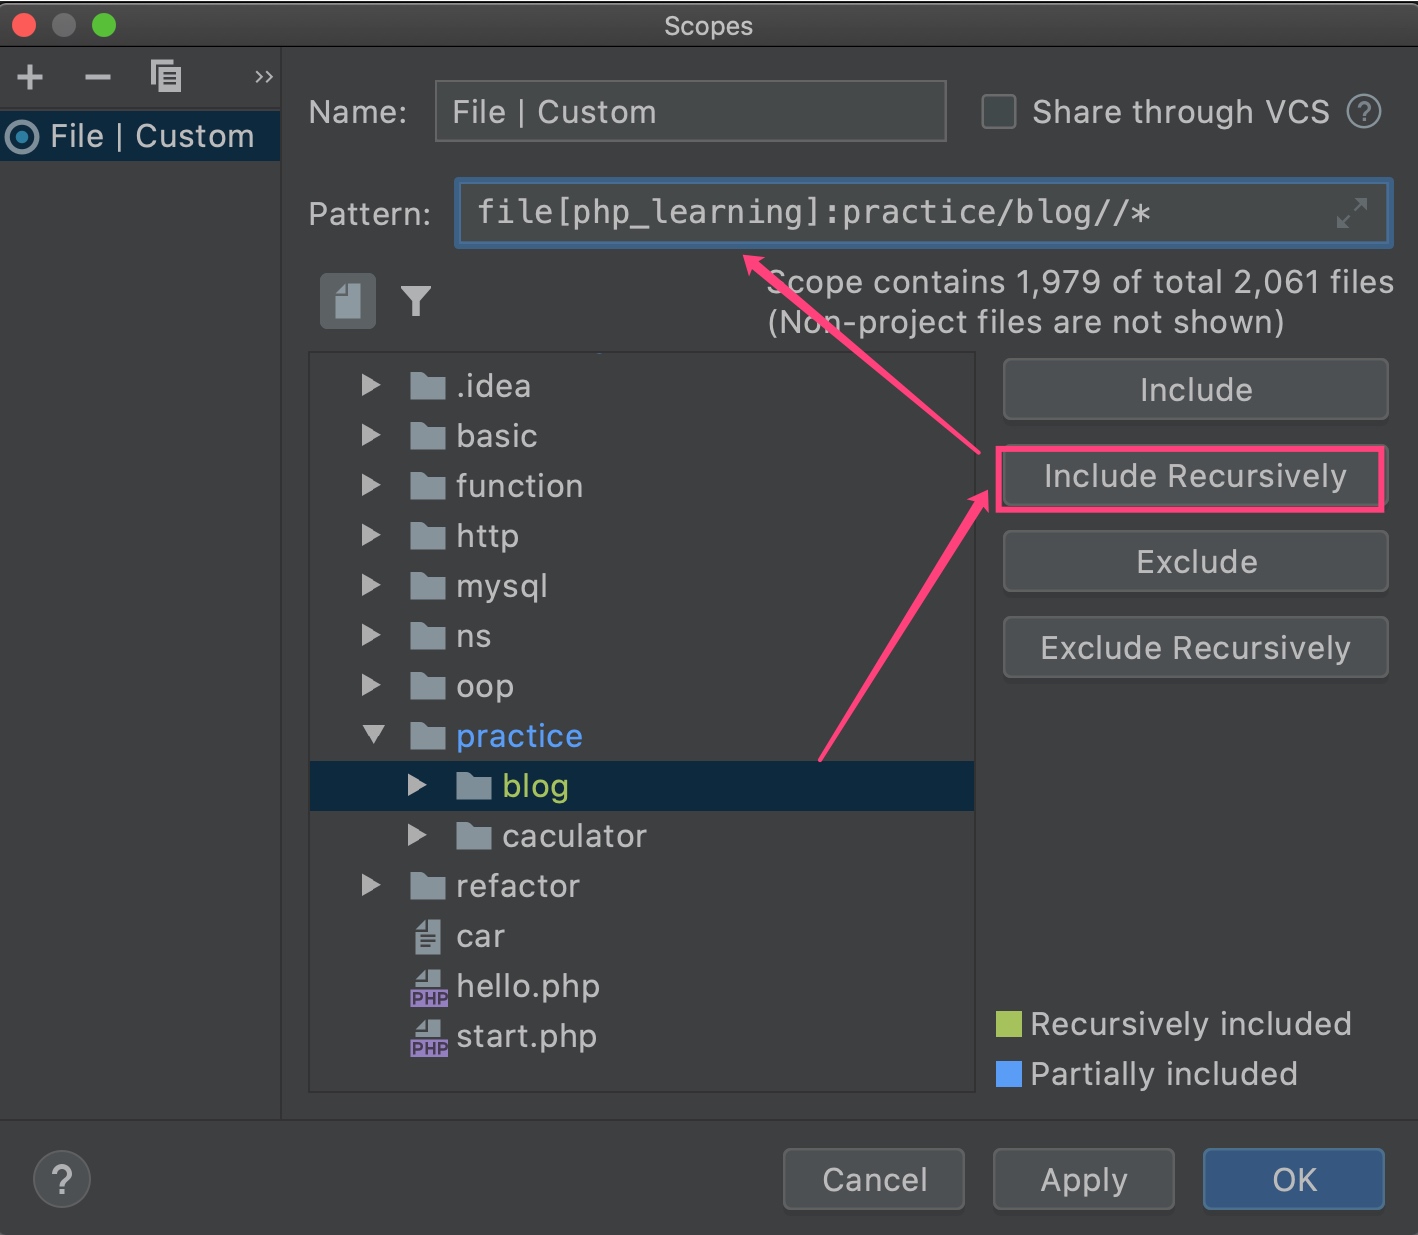Viewport: 1418px width, 1235px height.
Task: Select the mysql folder icon
Action: click(428, 586)
